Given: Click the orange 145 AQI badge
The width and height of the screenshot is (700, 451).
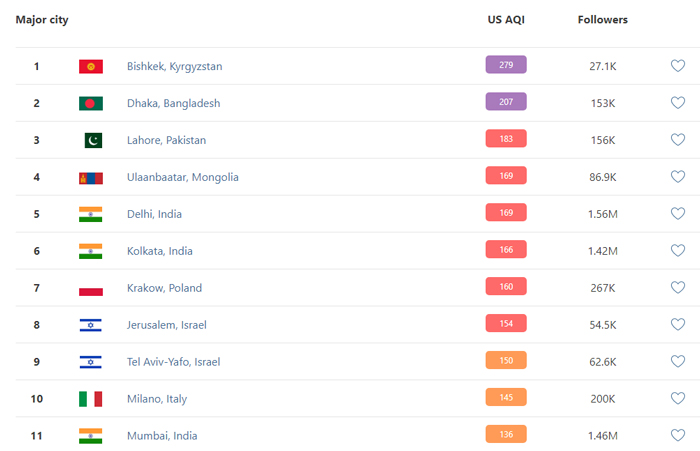Looking at the screenshot, I should pos(506,398).
